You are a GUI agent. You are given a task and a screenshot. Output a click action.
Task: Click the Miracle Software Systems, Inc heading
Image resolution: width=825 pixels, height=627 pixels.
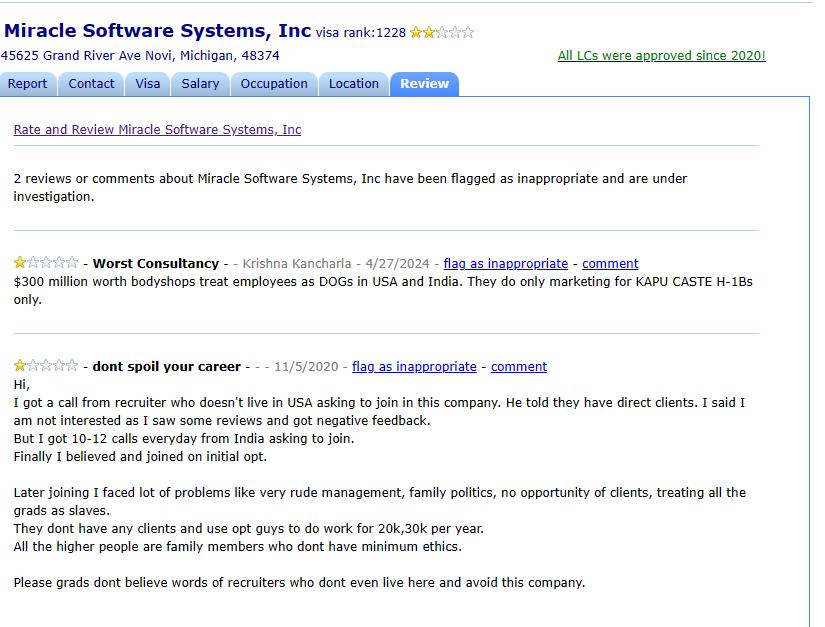pos(157,30)
